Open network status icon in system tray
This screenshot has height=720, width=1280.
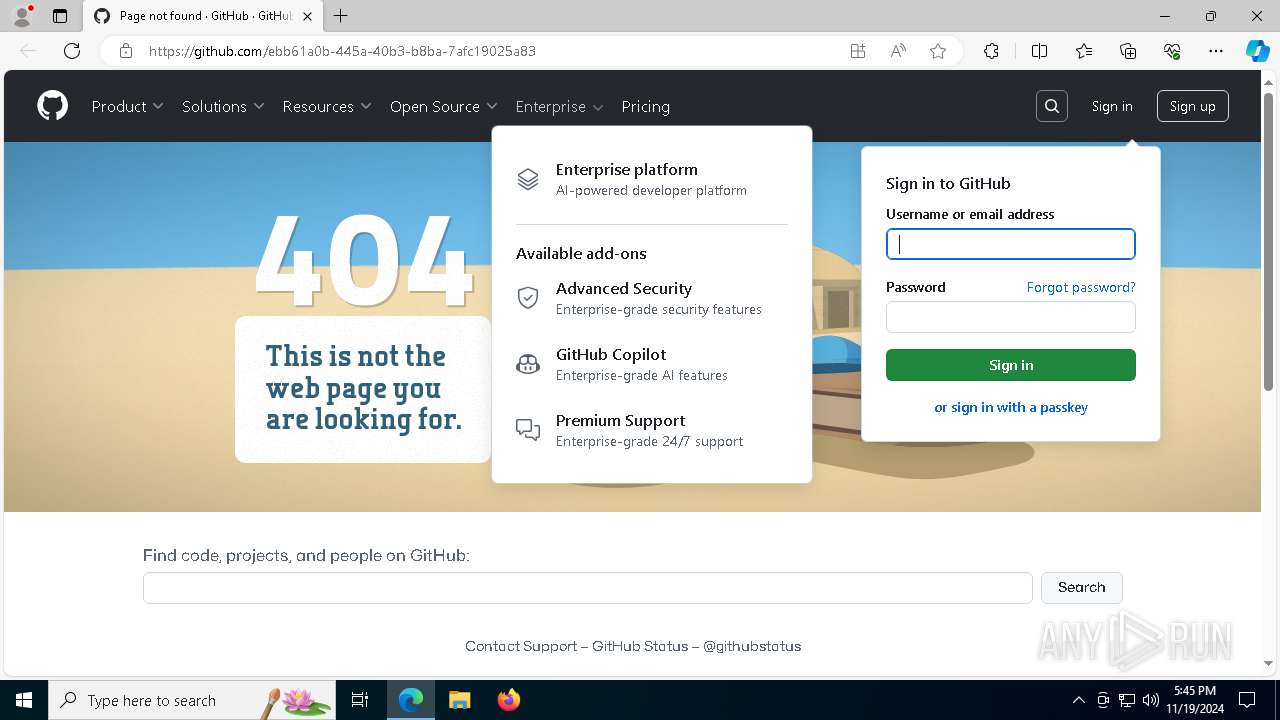(x=1127, y=700)
